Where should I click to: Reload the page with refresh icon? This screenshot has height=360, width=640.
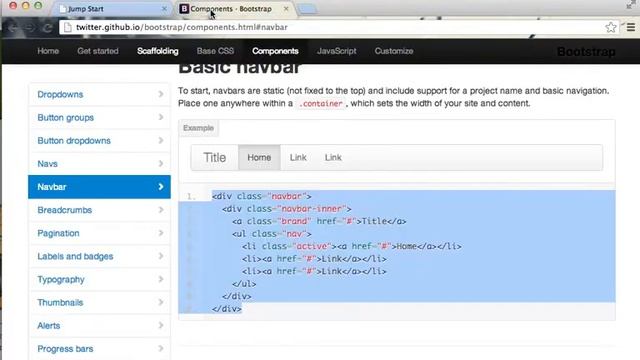pyautogui.click(x=47, y=28)
